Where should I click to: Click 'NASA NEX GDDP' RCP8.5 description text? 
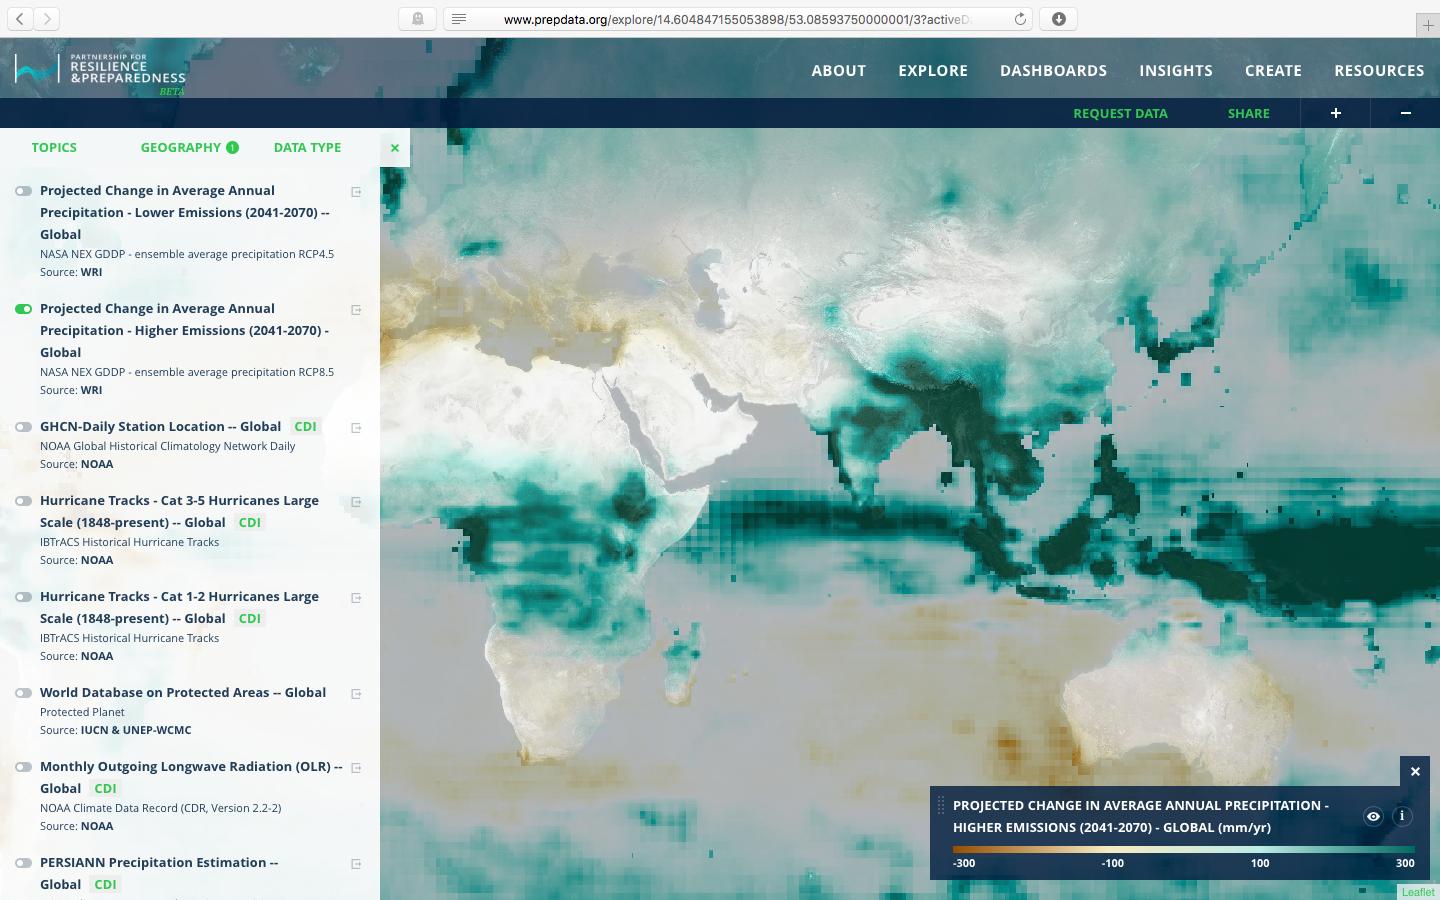[x=187, y=372]
